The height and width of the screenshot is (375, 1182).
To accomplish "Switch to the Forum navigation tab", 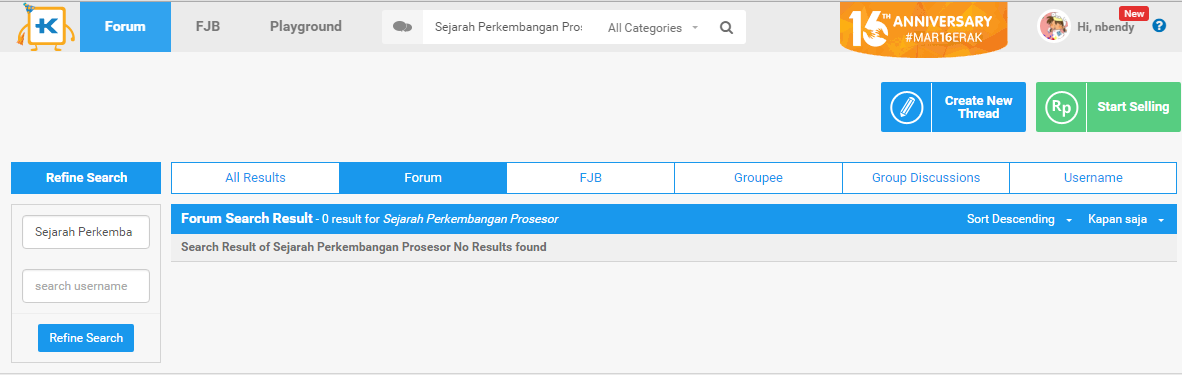I will [x=125, y=26].
